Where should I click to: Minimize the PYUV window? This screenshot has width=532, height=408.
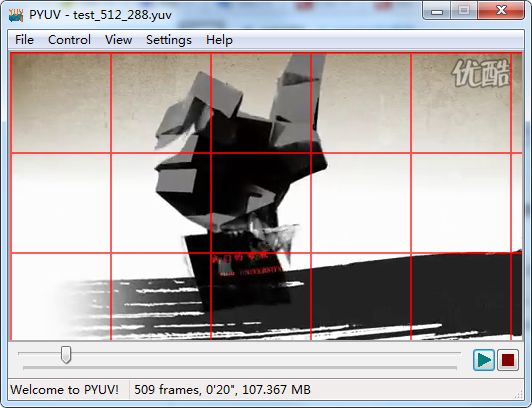(437, 11)
